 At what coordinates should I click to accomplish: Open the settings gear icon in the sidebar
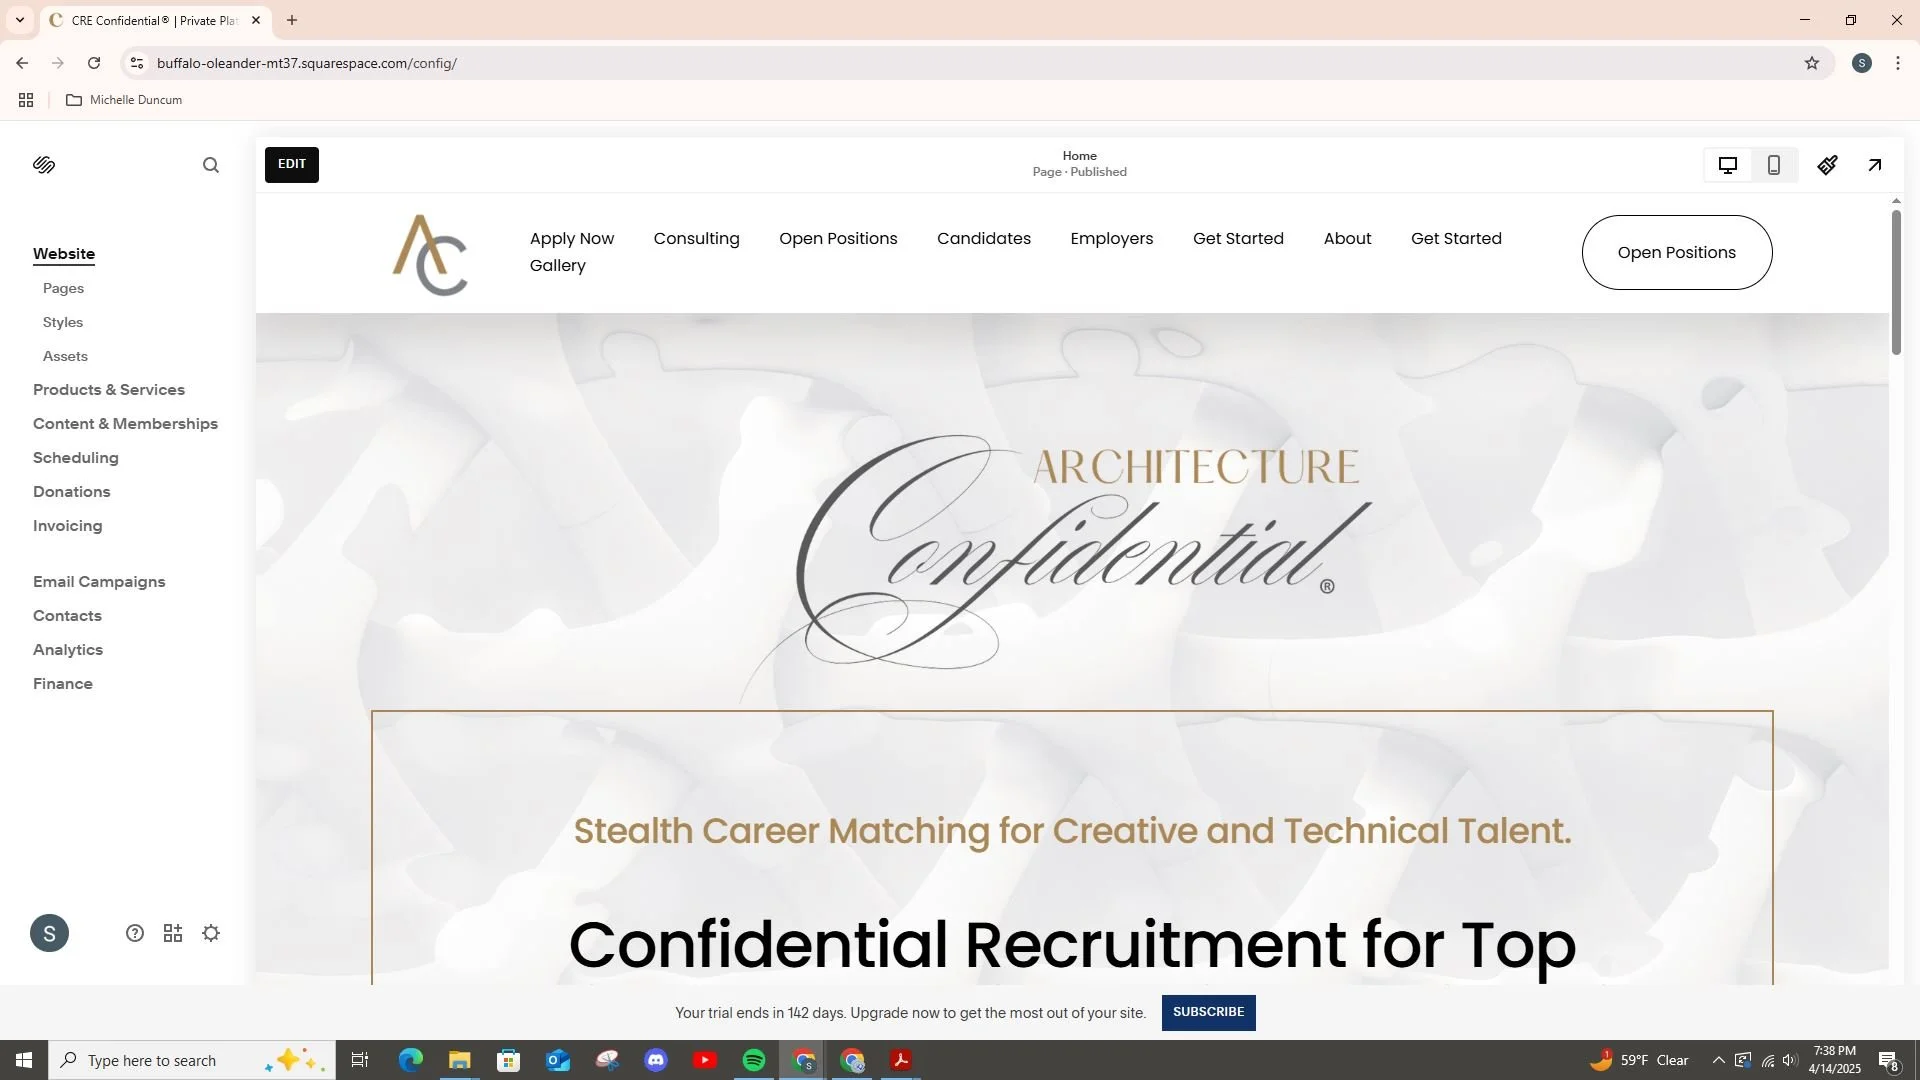211,933
